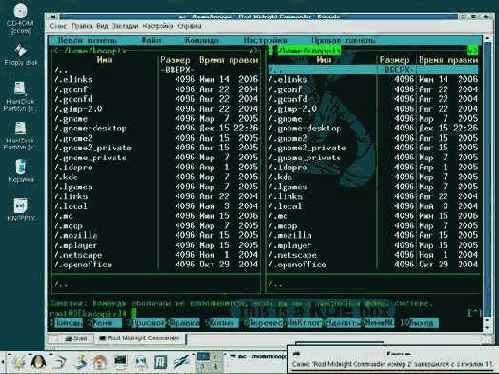This screenshot has width=499, height=374.
Task: Open the Настройка menu in Konsole
Action: 158,26
